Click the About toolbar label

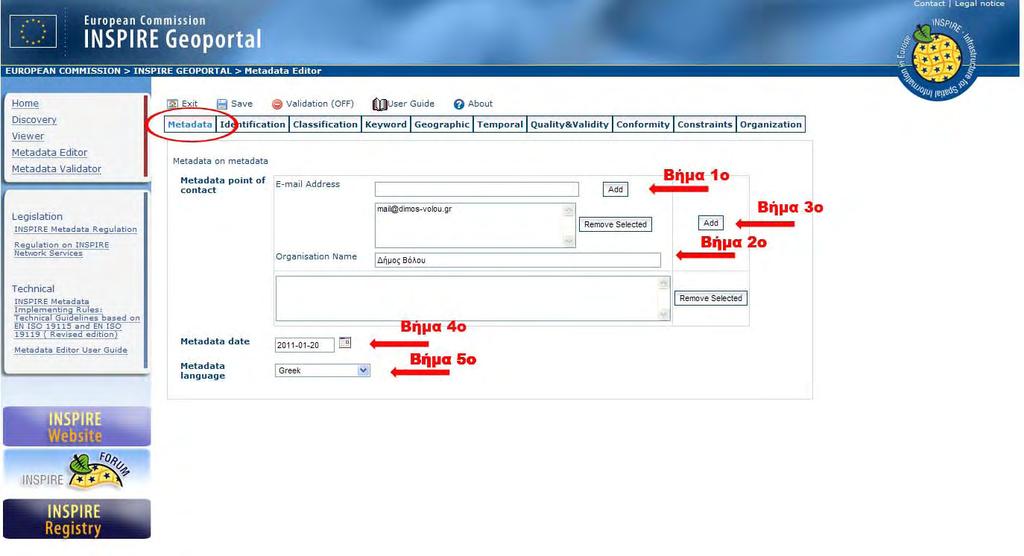click(x=480, y=104)
